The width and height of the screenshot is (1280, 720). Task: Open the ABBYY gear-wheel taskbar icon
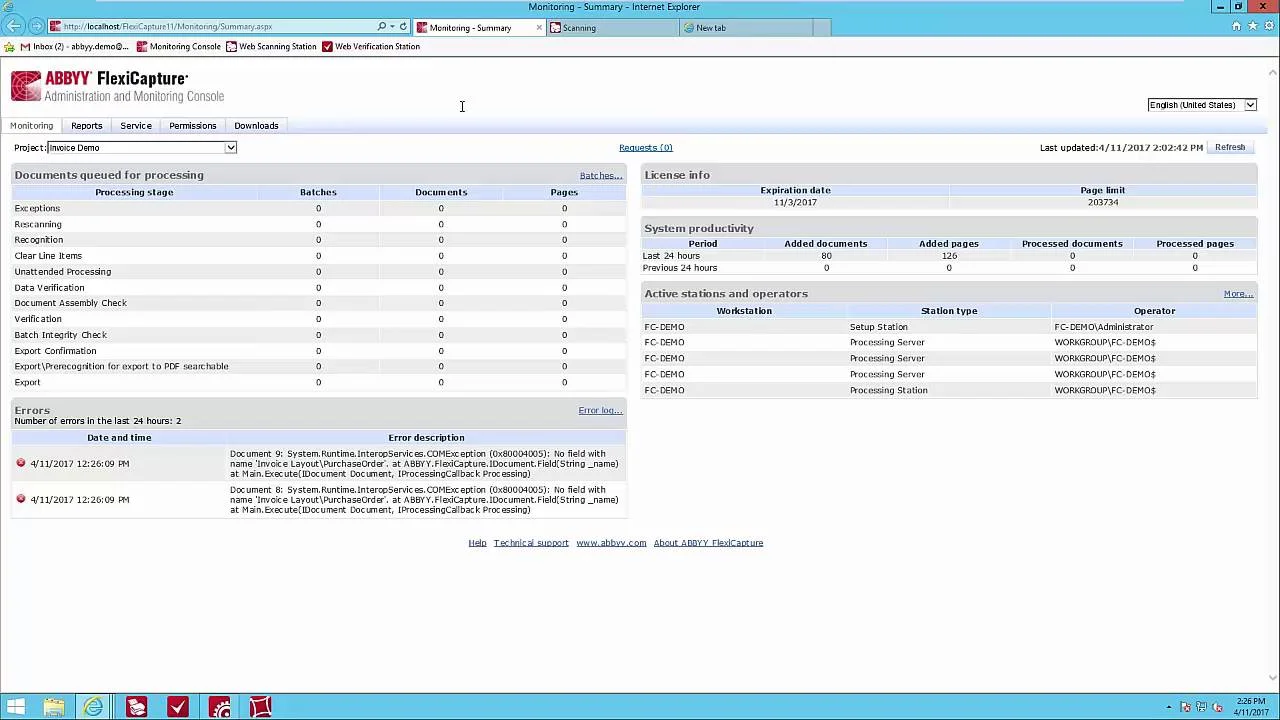(219, 707)
